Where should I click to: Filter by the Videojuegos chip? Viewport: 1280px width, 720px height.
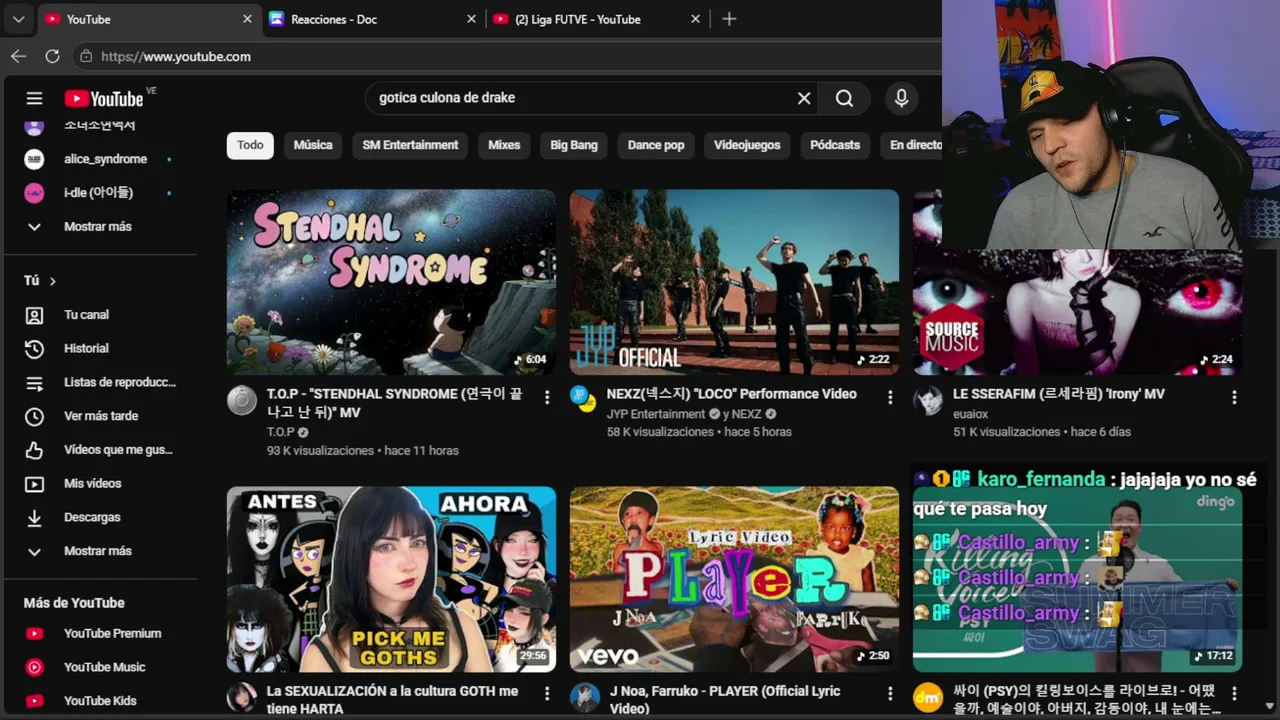click(747, 145)
